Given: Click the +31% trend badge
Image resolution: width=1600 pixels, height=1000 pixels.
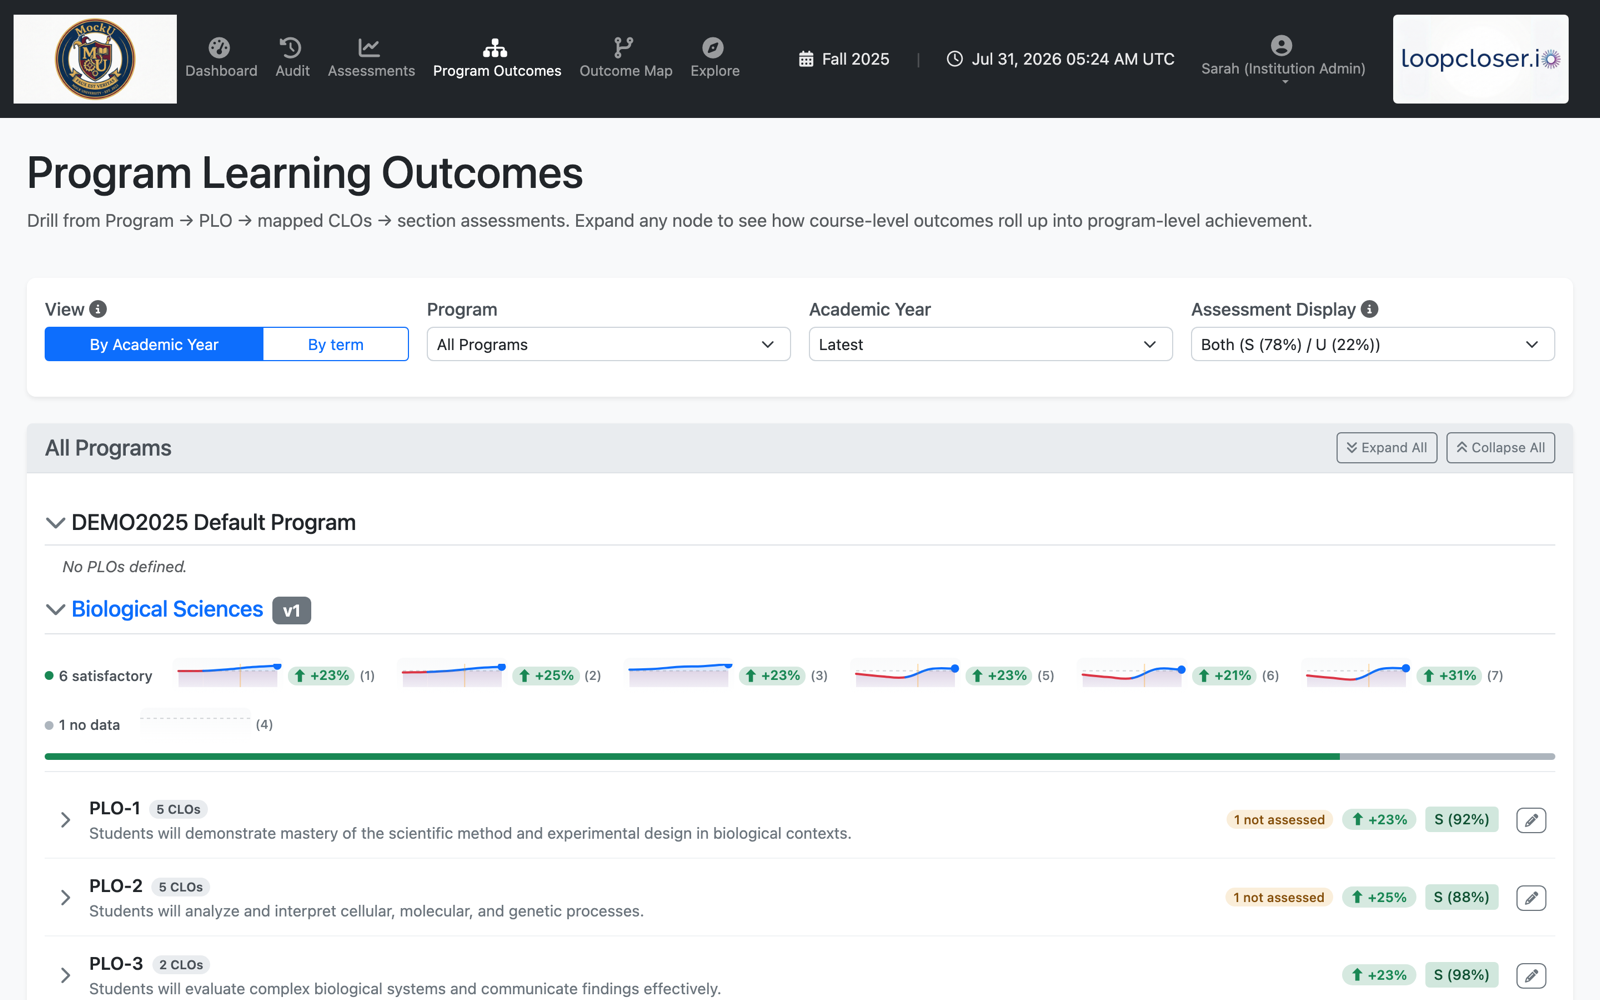Looking at the screenshot, I should pos(1449,676).
